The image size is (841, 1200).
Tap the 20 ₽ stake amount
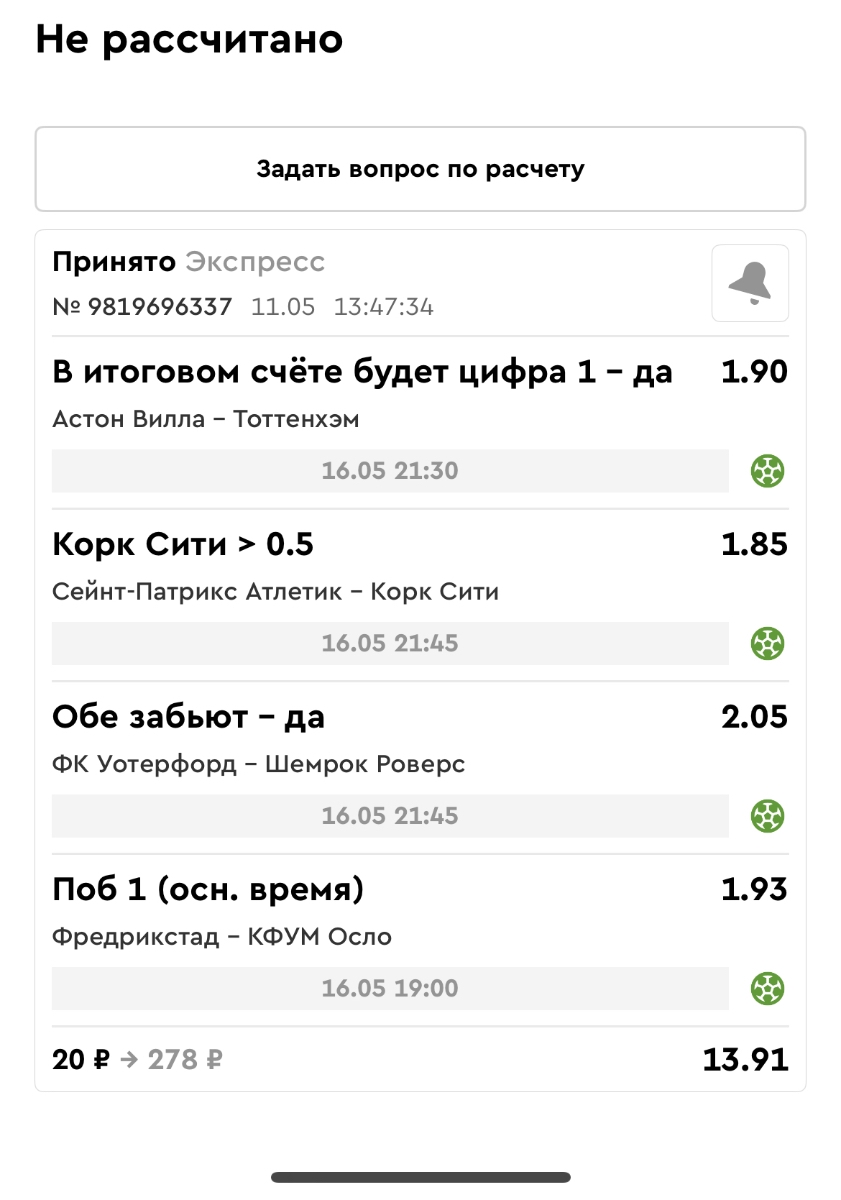click(x=80, y=1059)
